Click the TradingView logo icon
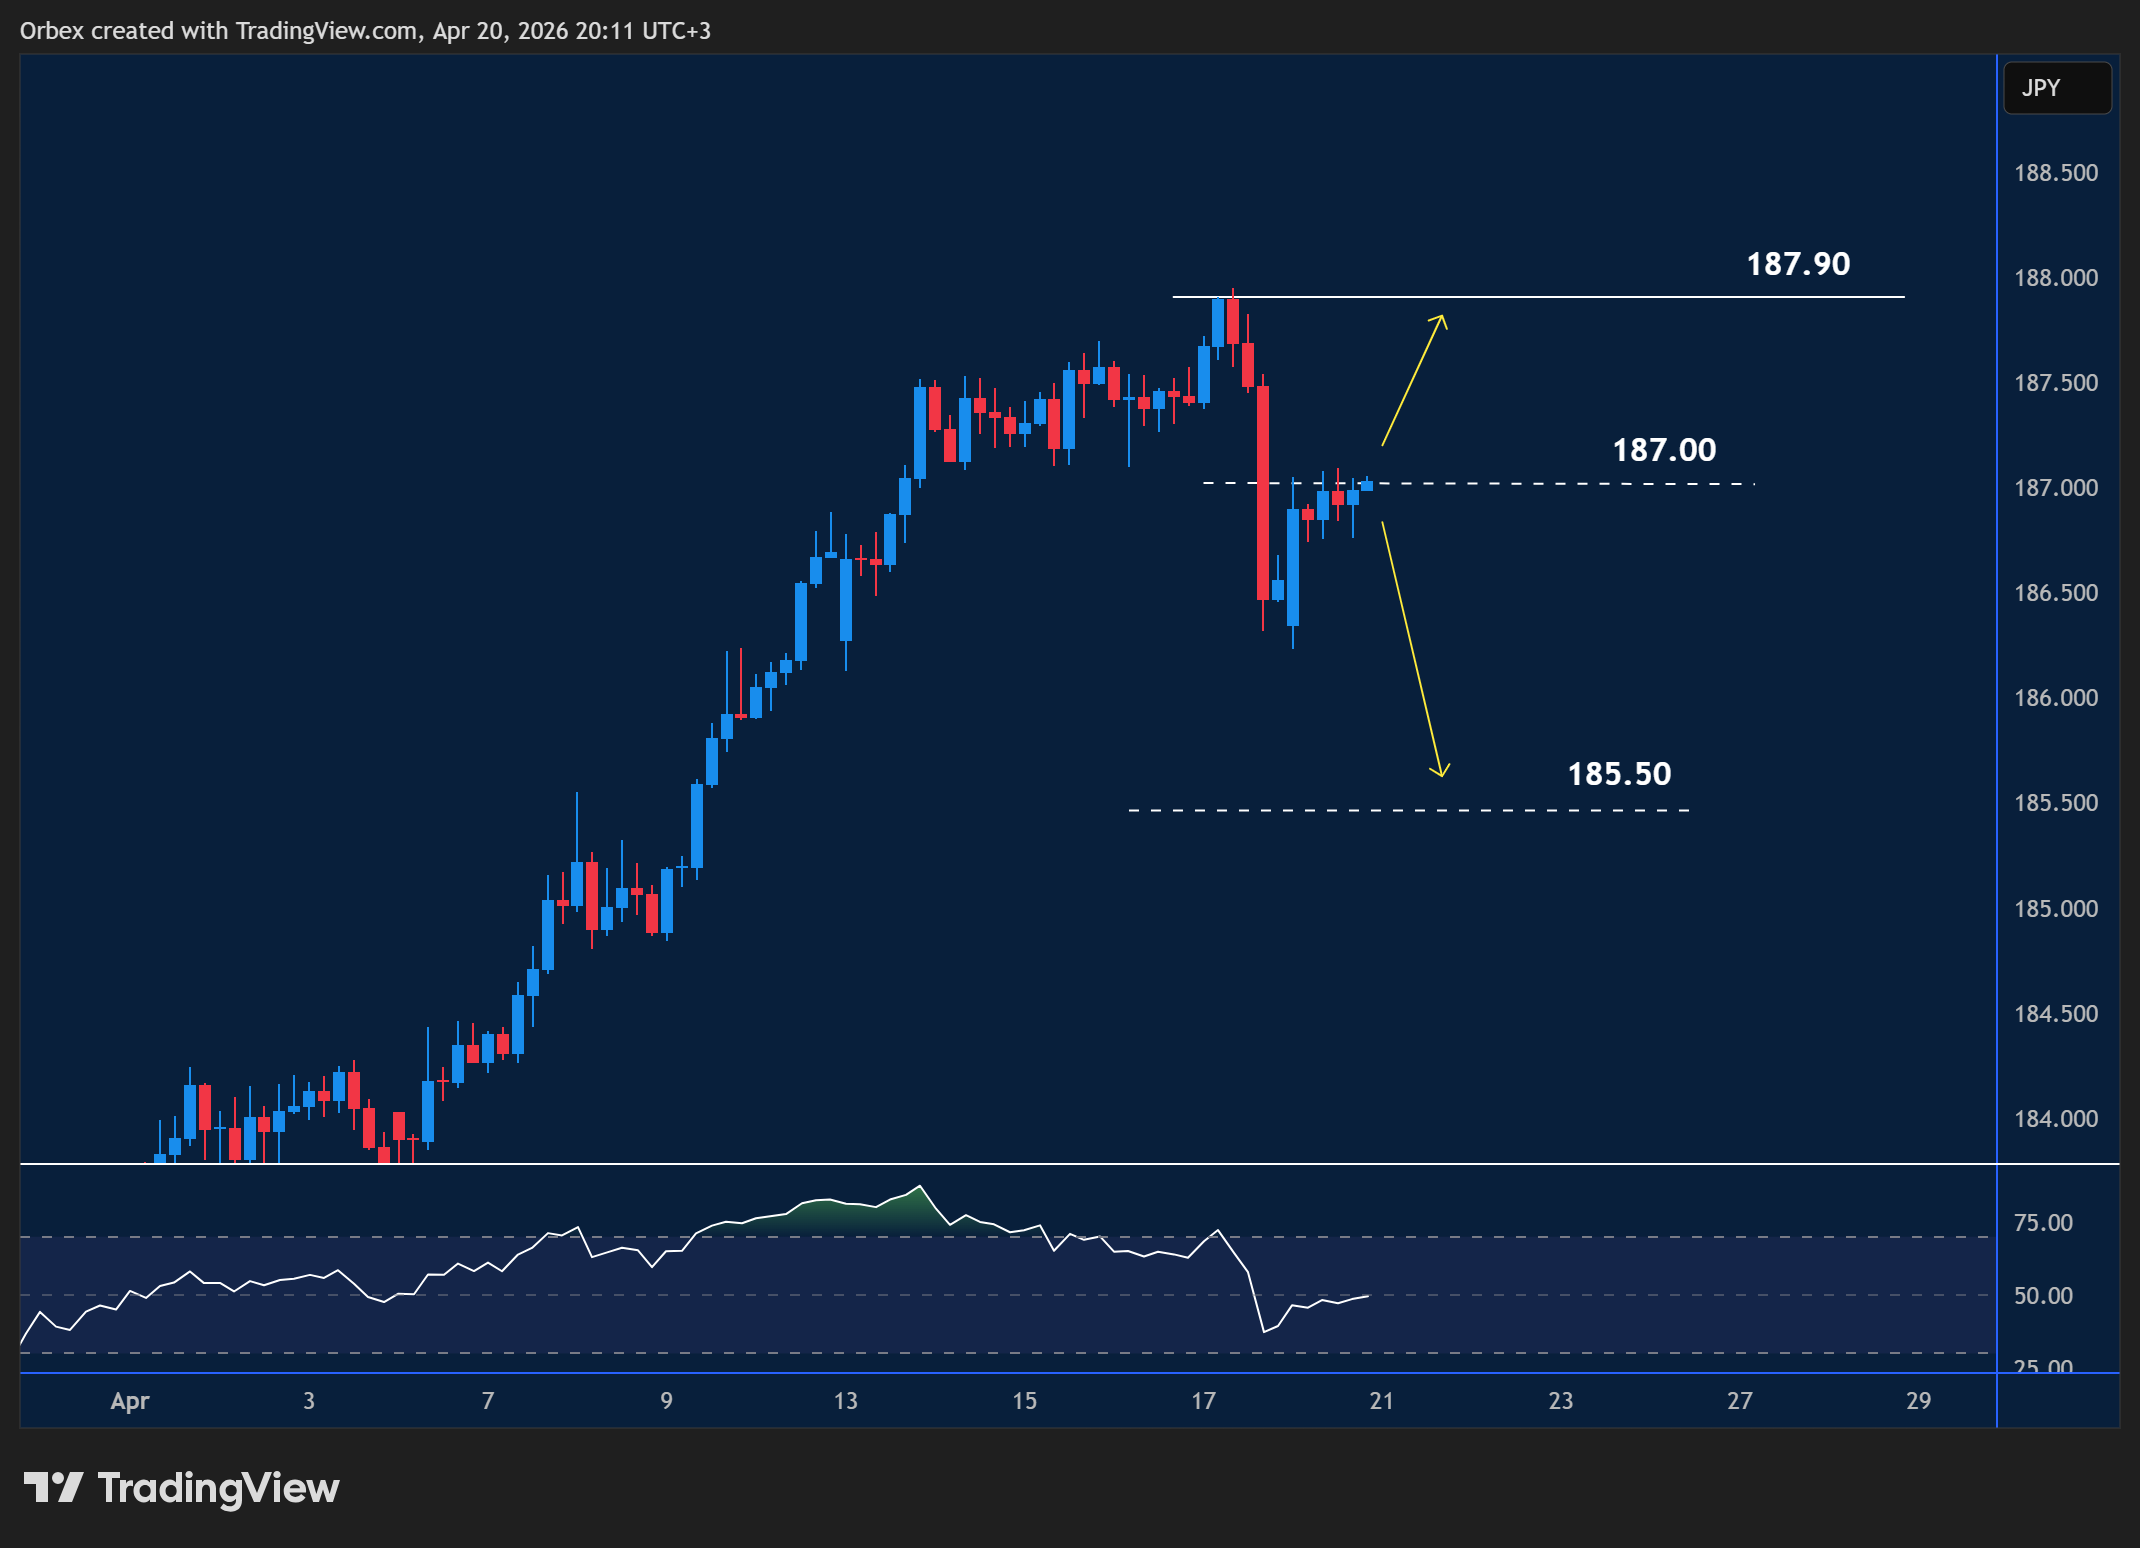The height and width of the screenshot is (1548, 2140). 52,1487
